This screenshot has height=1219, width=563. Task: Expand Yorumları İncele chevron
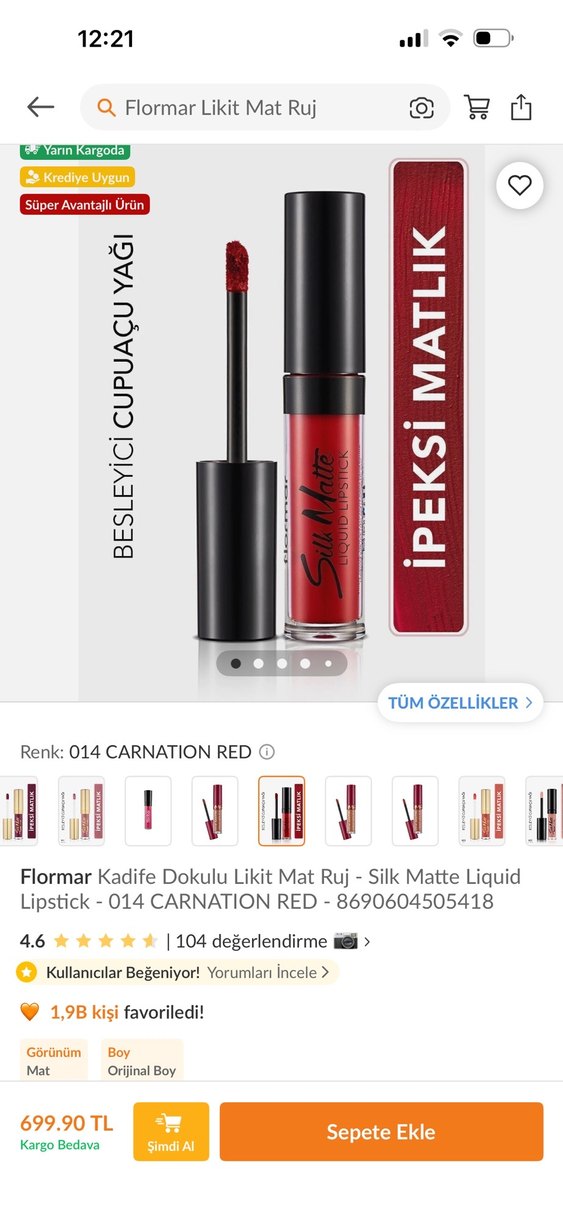tap(325, 972)
